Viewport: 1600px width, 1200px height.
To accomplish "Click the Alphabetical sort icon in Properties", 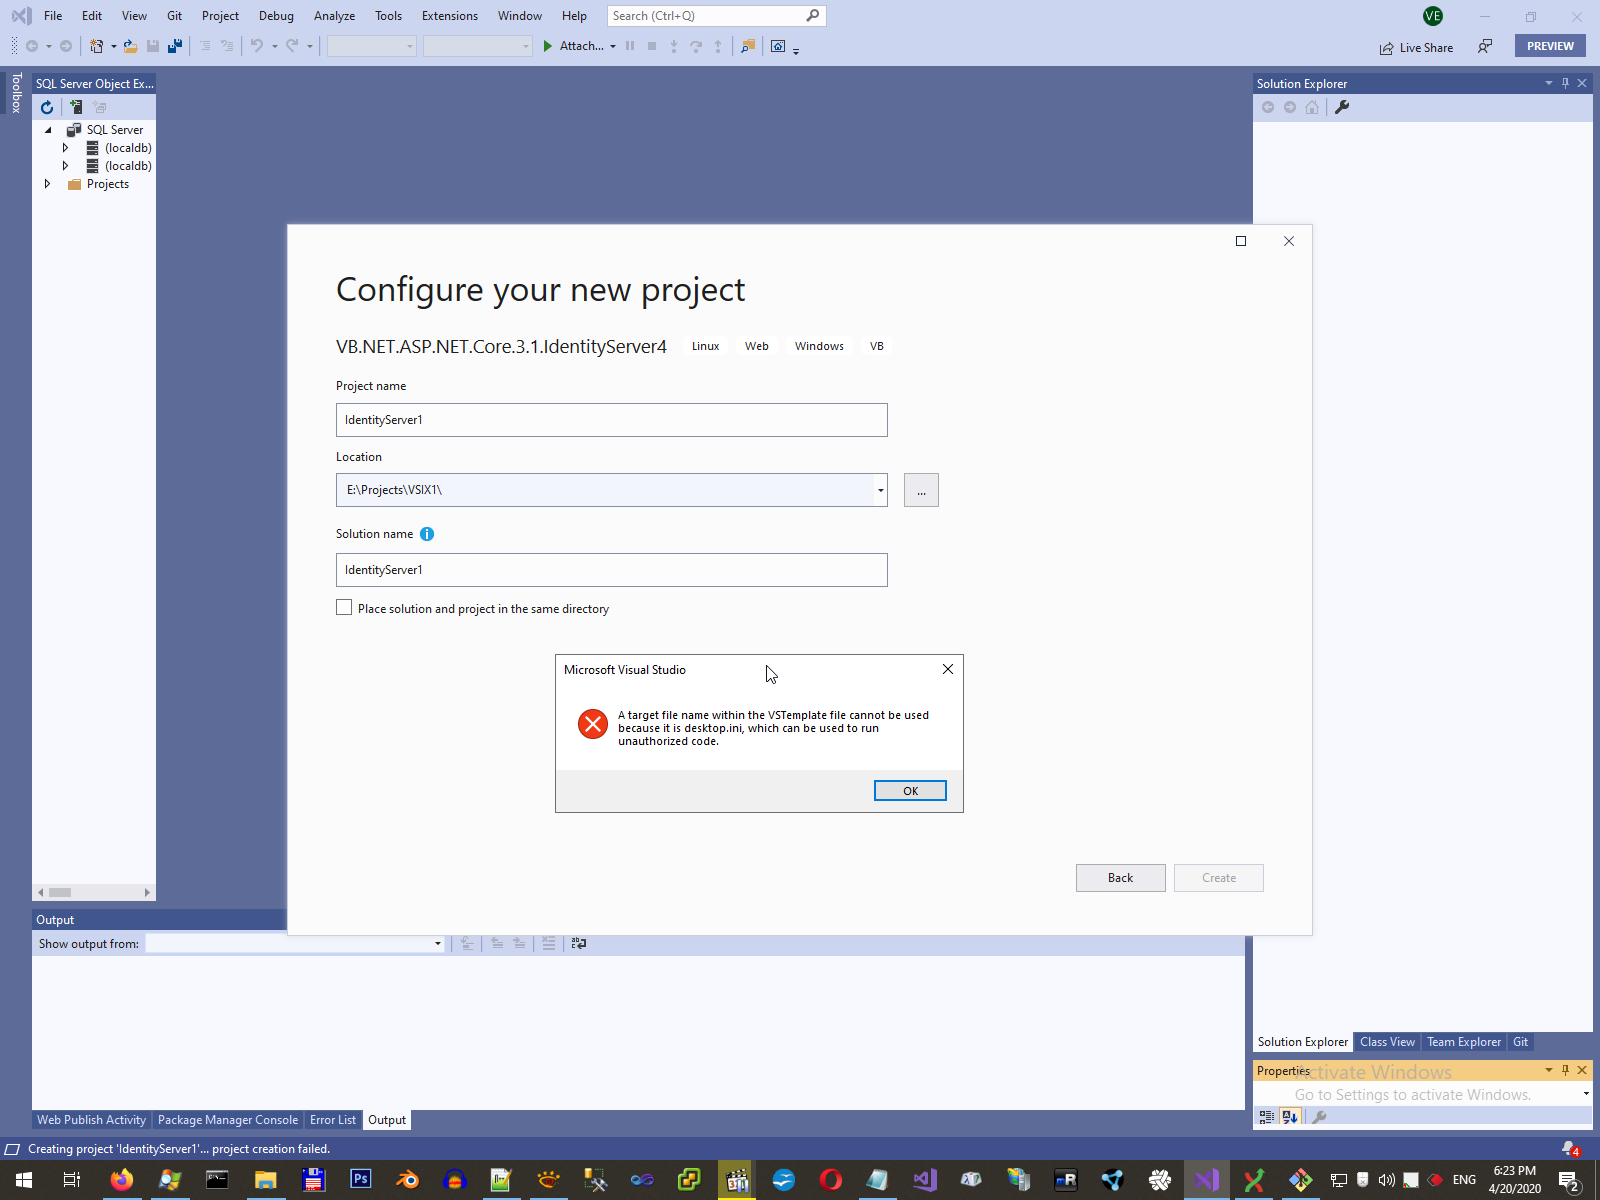I will 1290,1117.
